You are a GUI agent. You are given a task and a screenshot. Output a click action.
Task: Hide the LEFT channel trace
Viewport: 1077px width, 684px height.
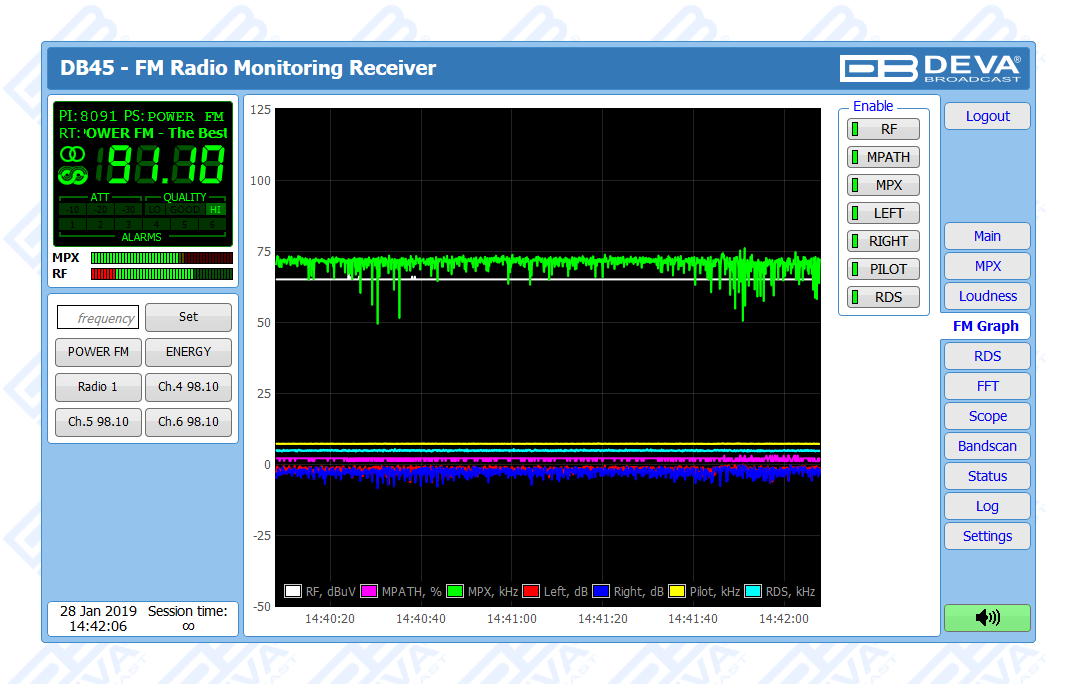tap(883, 213)
